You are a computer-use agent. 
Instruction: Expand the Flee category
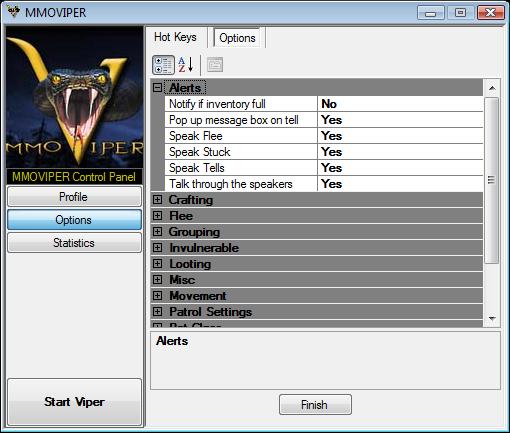(x=157, y=216)
